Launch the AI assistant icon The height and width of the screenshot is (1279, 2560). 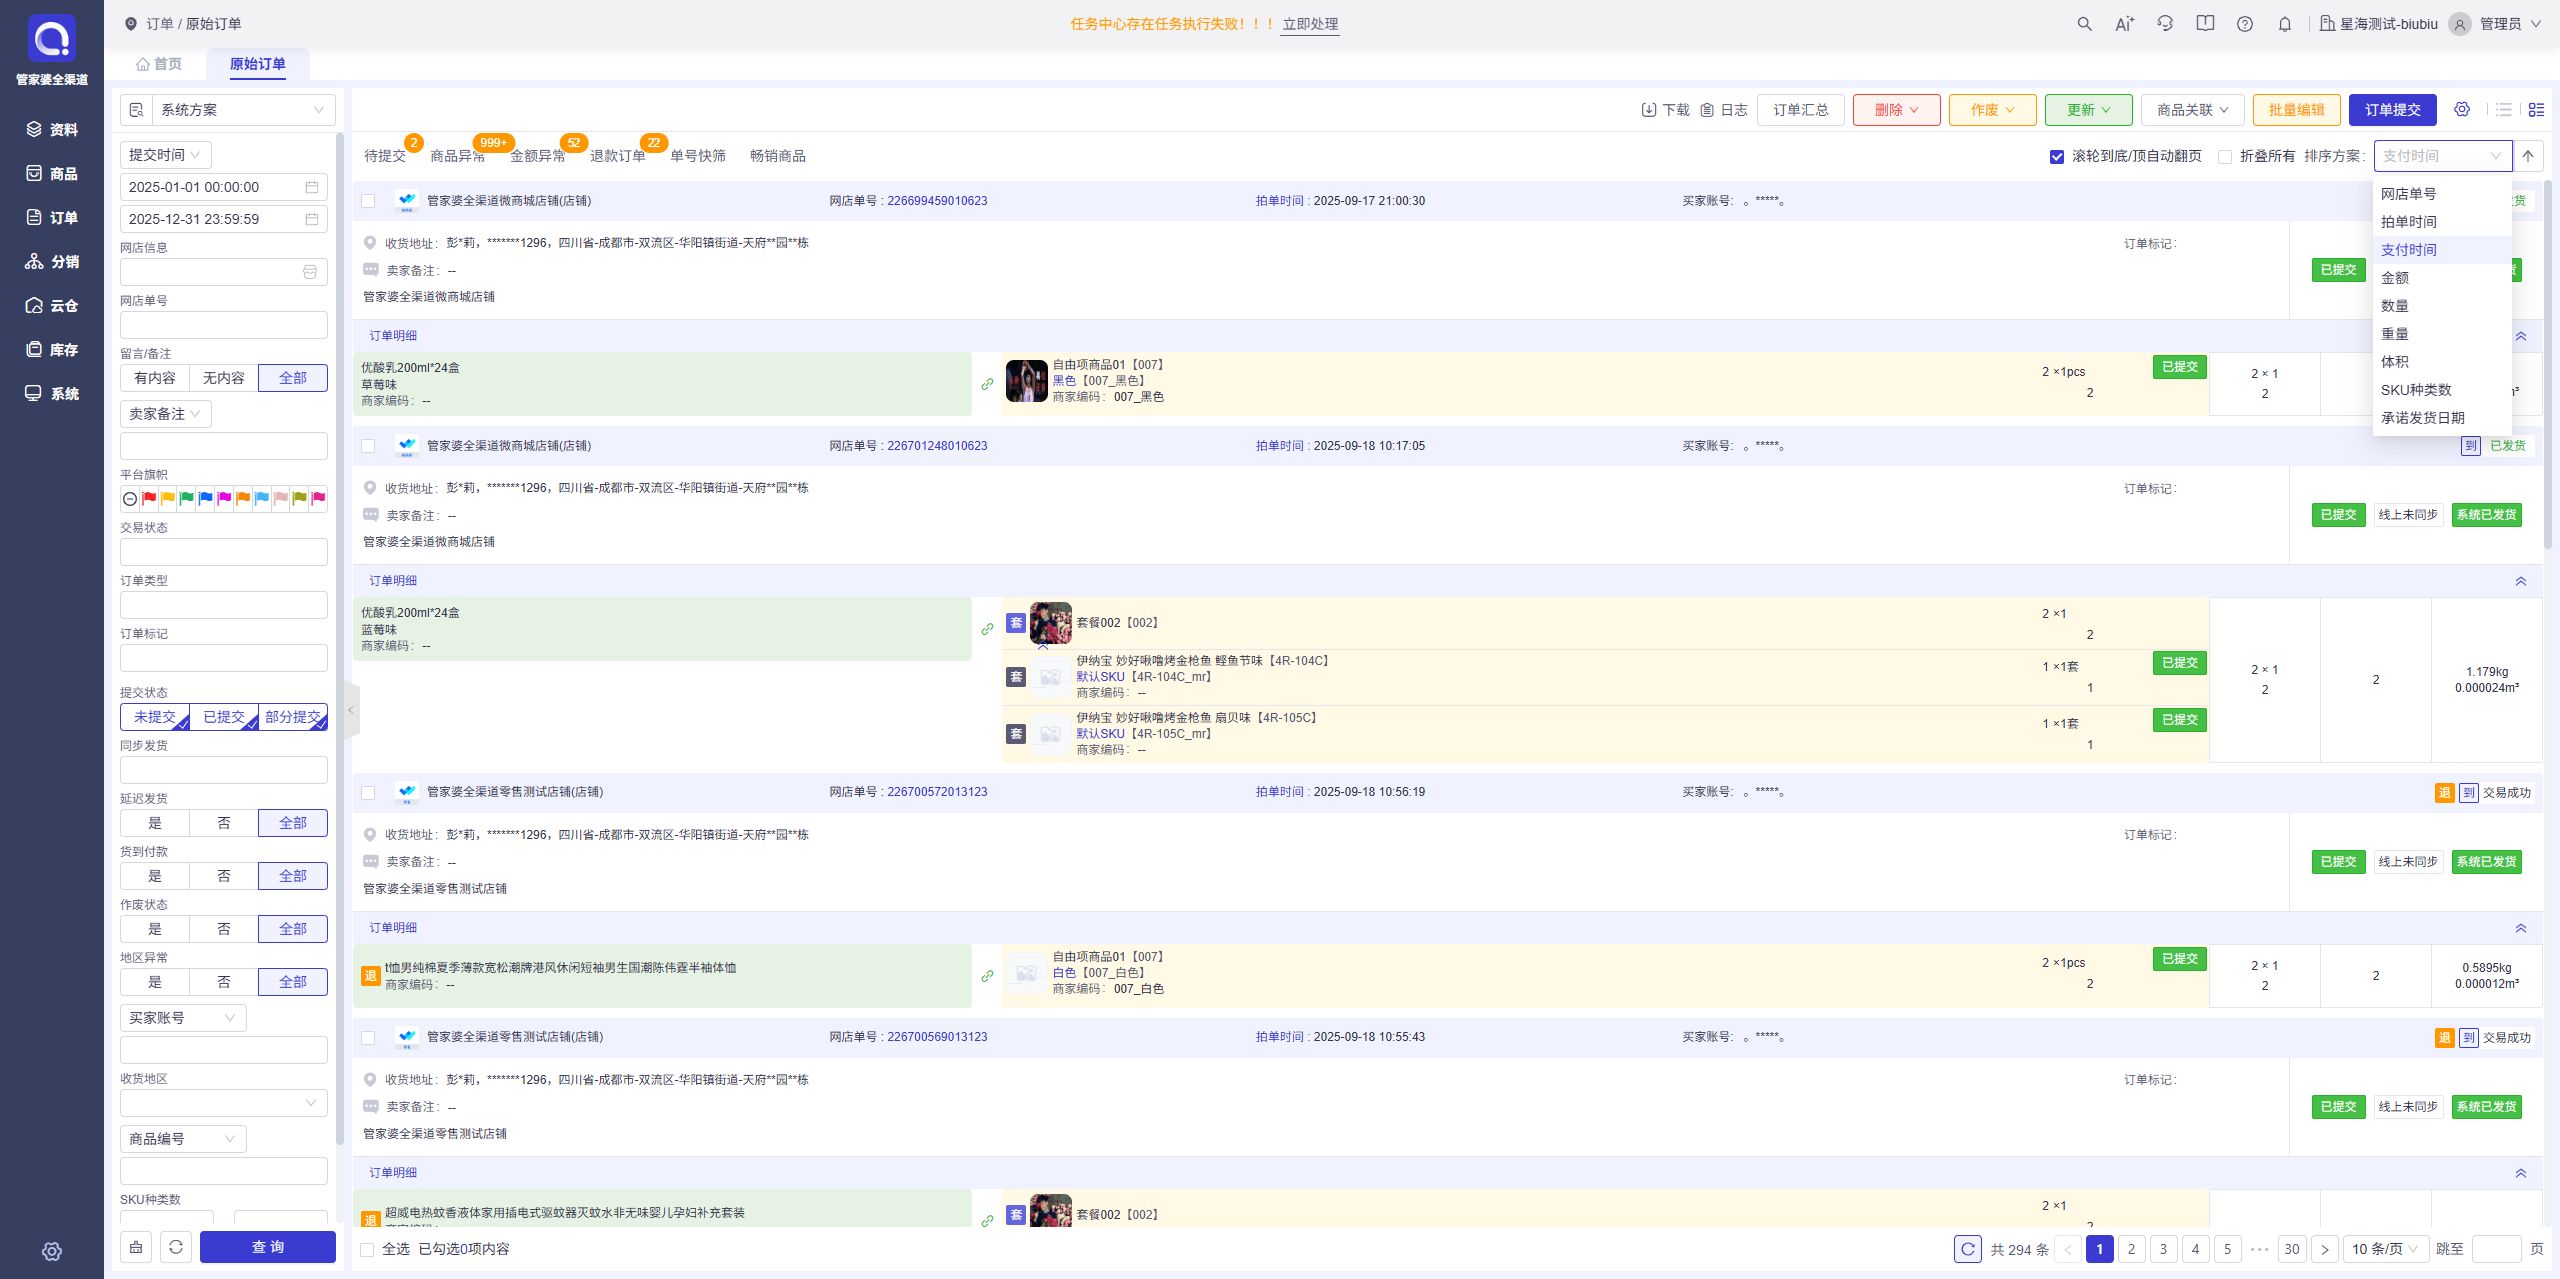2124,24
